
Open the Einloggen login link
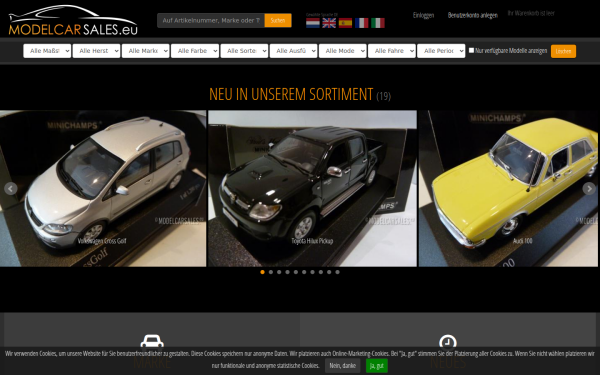pos(423,15)
